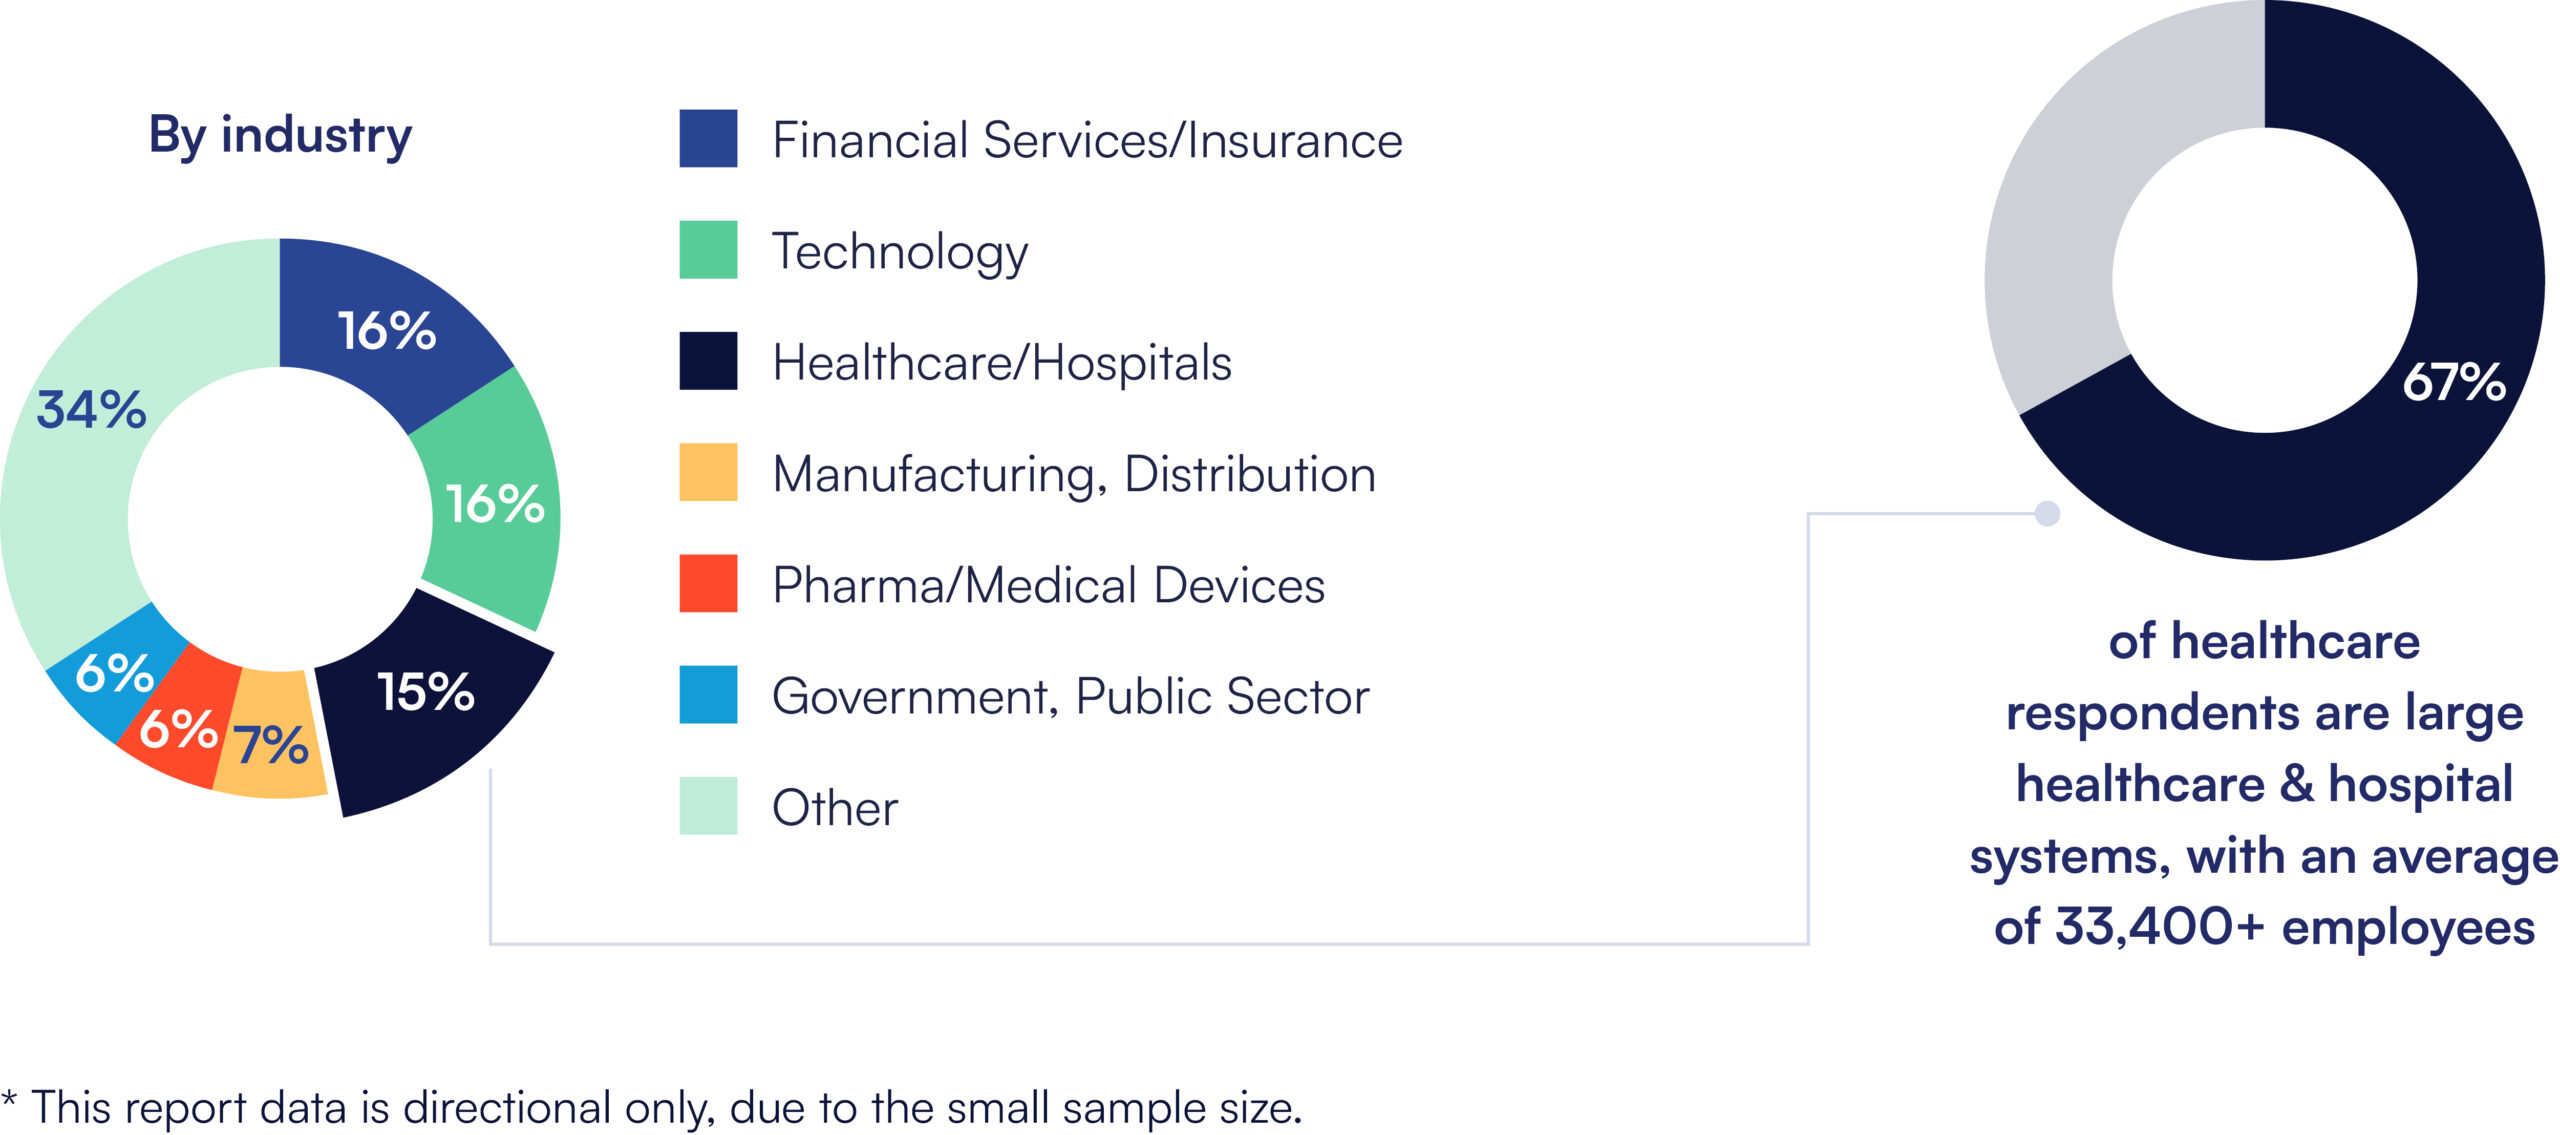The height and width of the screenshot is (1135, 2560).
Task: Click the 'By industry' chart title
Action: pos(280,135)
